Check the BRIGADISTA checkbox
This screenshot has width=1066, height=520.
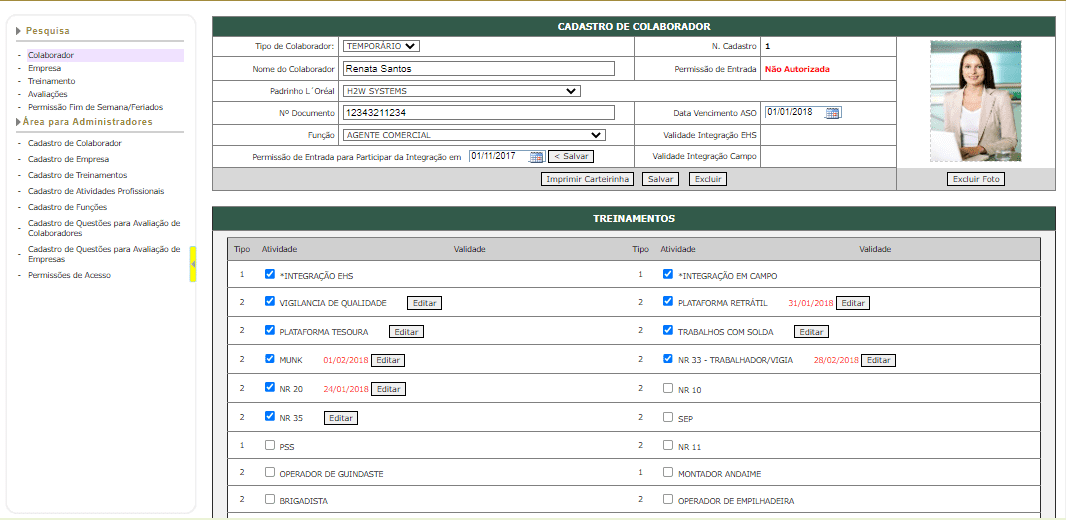click(270, 499)
